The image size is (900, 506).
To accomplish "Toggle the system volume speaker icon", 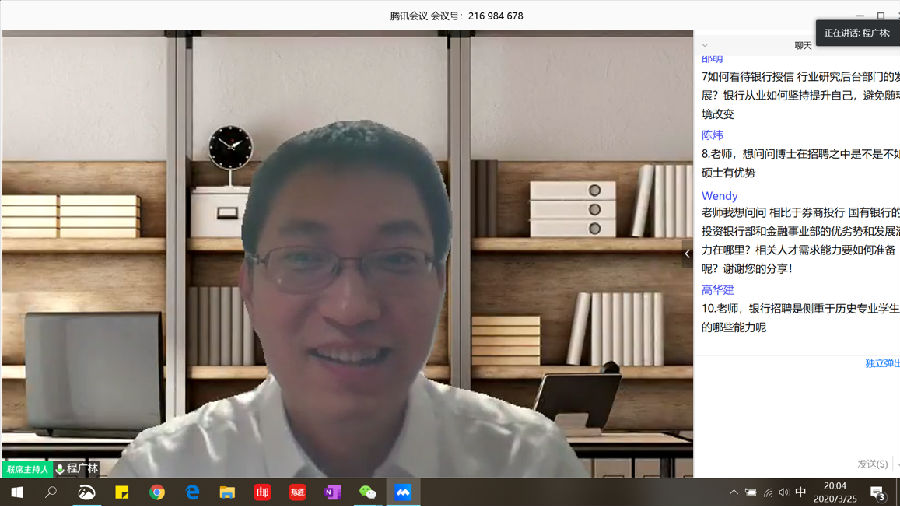I will (x=782, y=492).
